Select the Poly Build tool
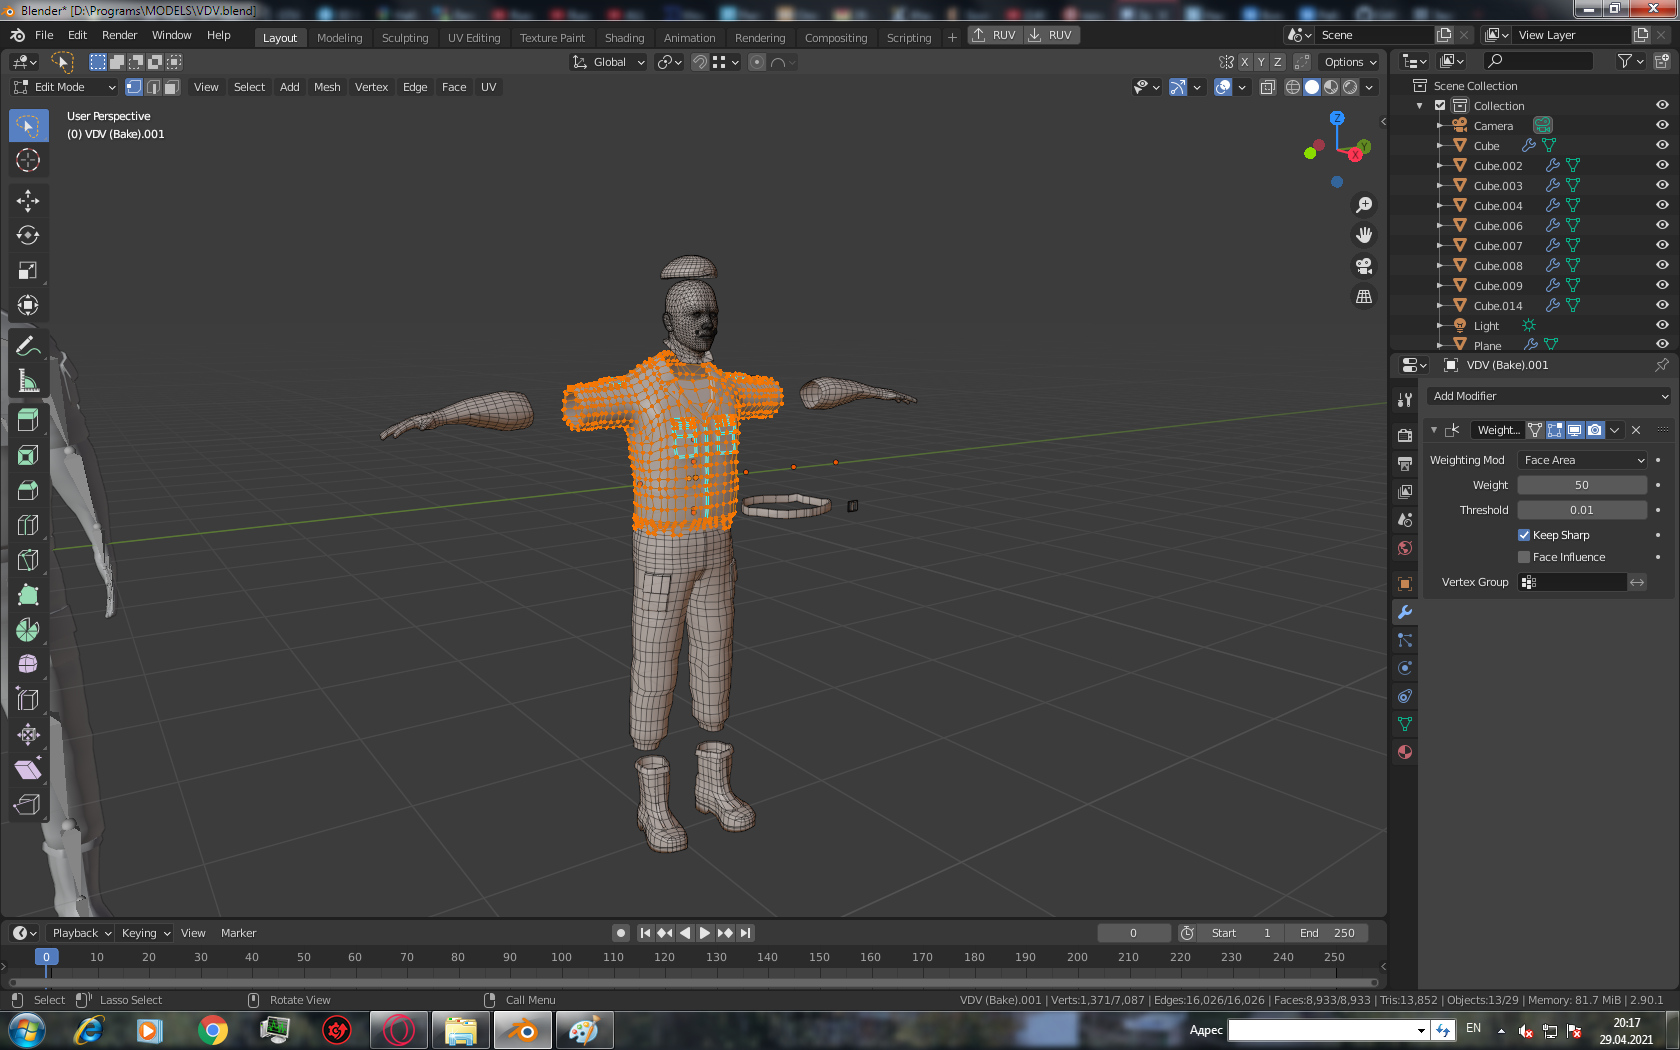This screenshot has height=1050, width=1680. tap(28, 595)
